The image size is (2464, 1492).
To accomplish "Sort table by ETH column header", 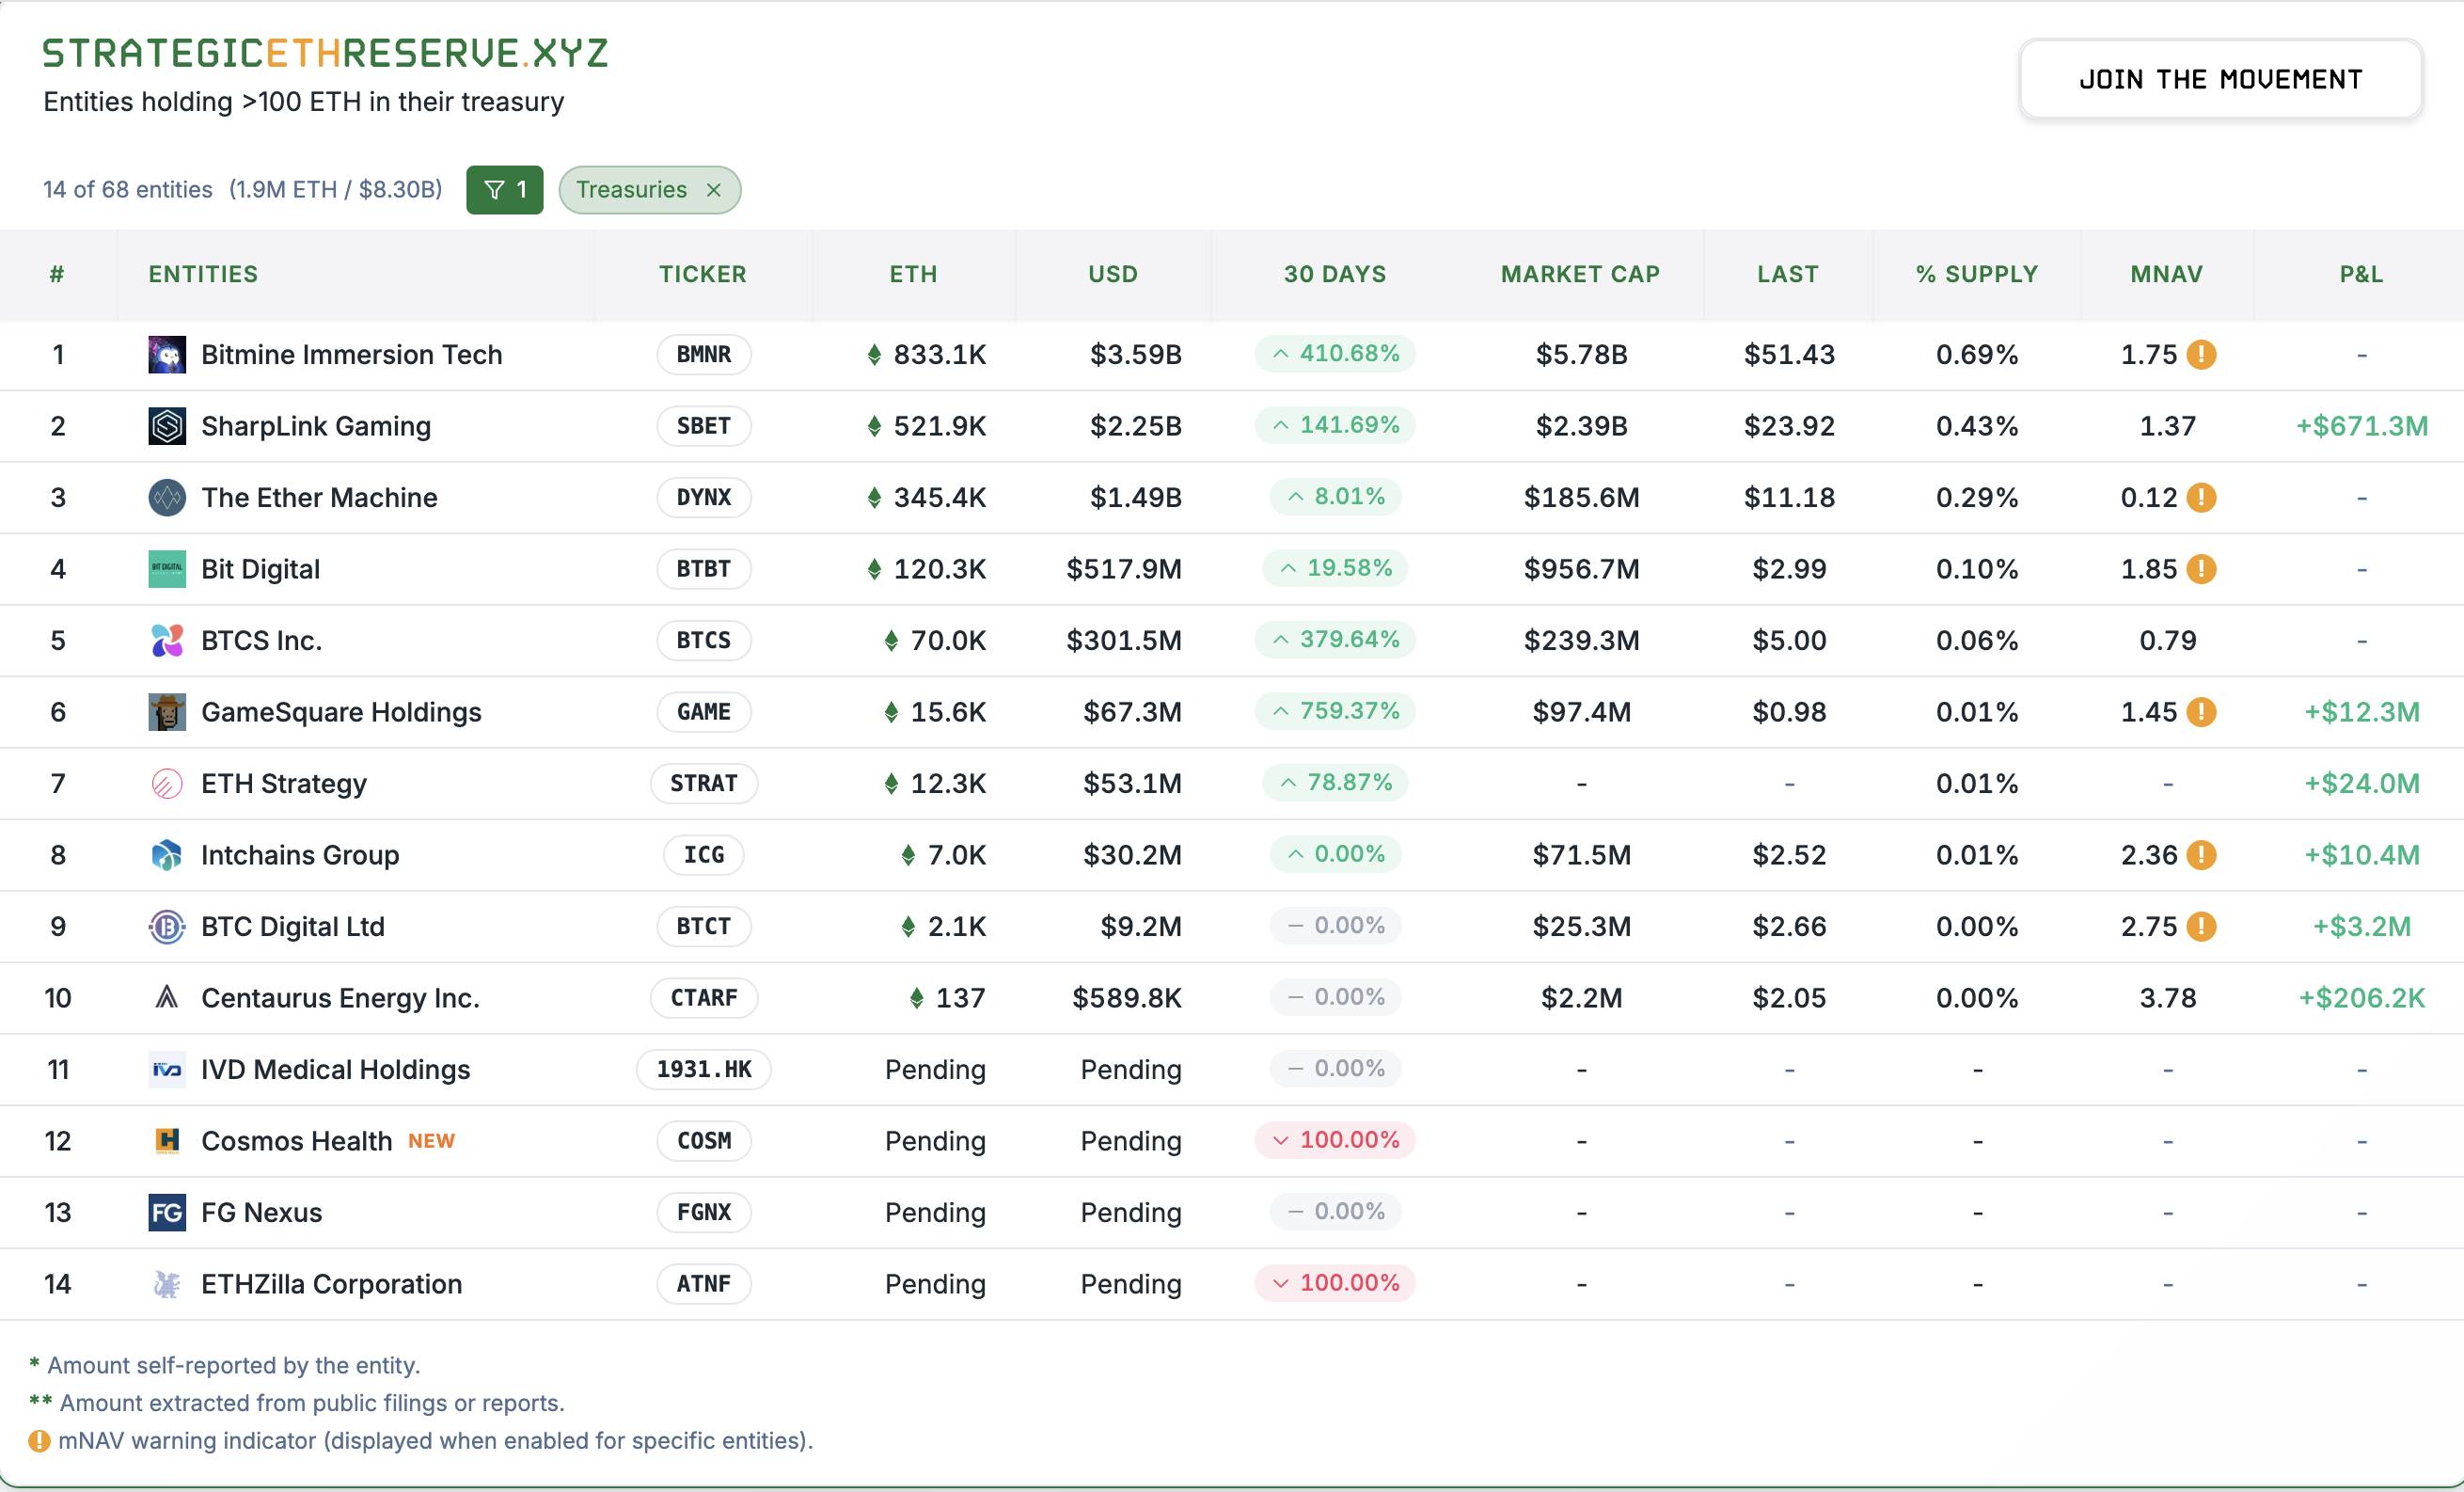I will click(913, 274).
